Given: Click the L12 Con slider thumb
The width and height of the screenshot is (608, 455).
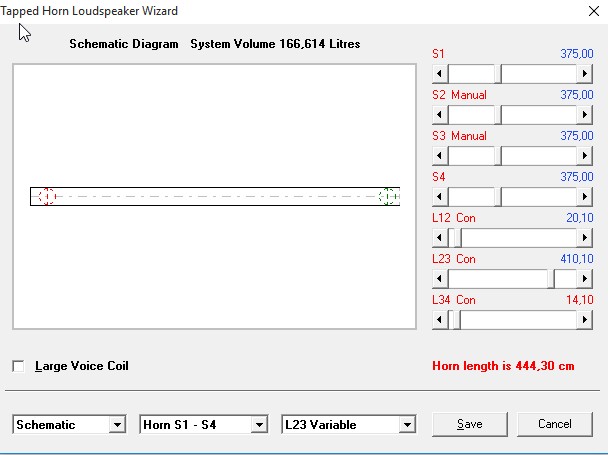Looking at the screenshot, I should pos(458,237).
